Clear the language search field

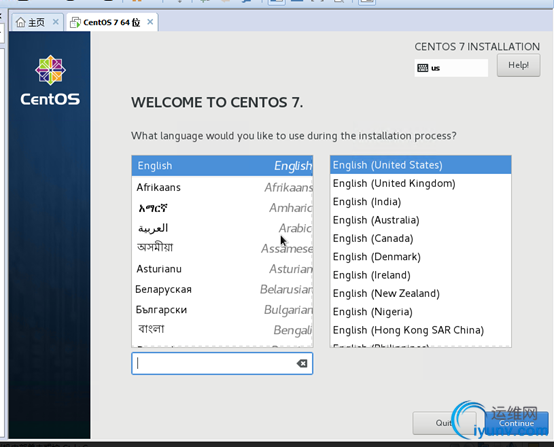(x=302, y=363)
